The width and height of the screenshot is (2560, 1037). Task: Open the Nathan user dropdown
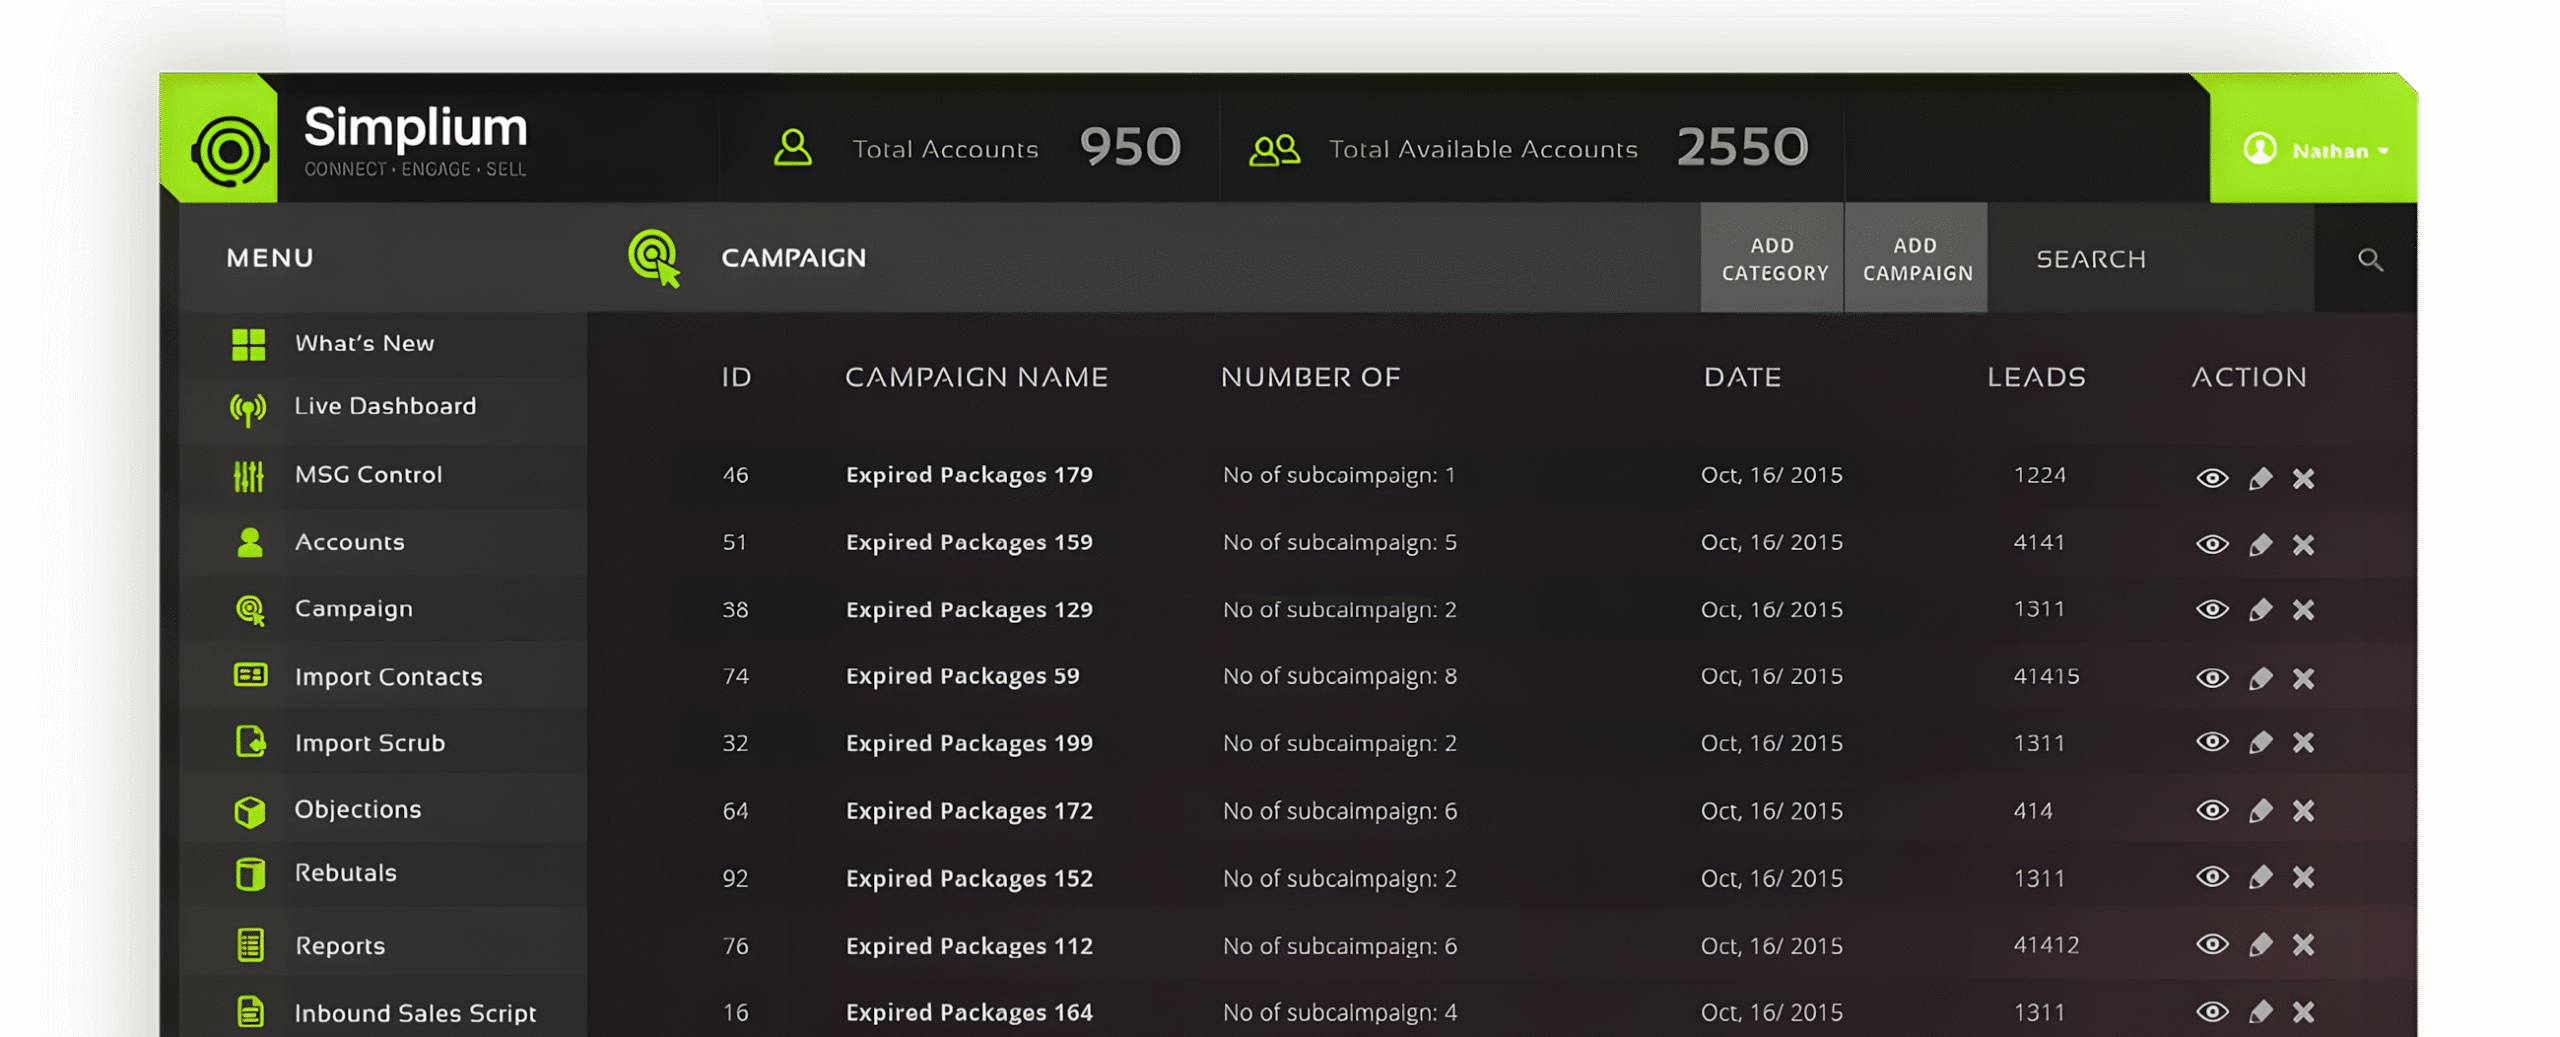click(2316, 151)
